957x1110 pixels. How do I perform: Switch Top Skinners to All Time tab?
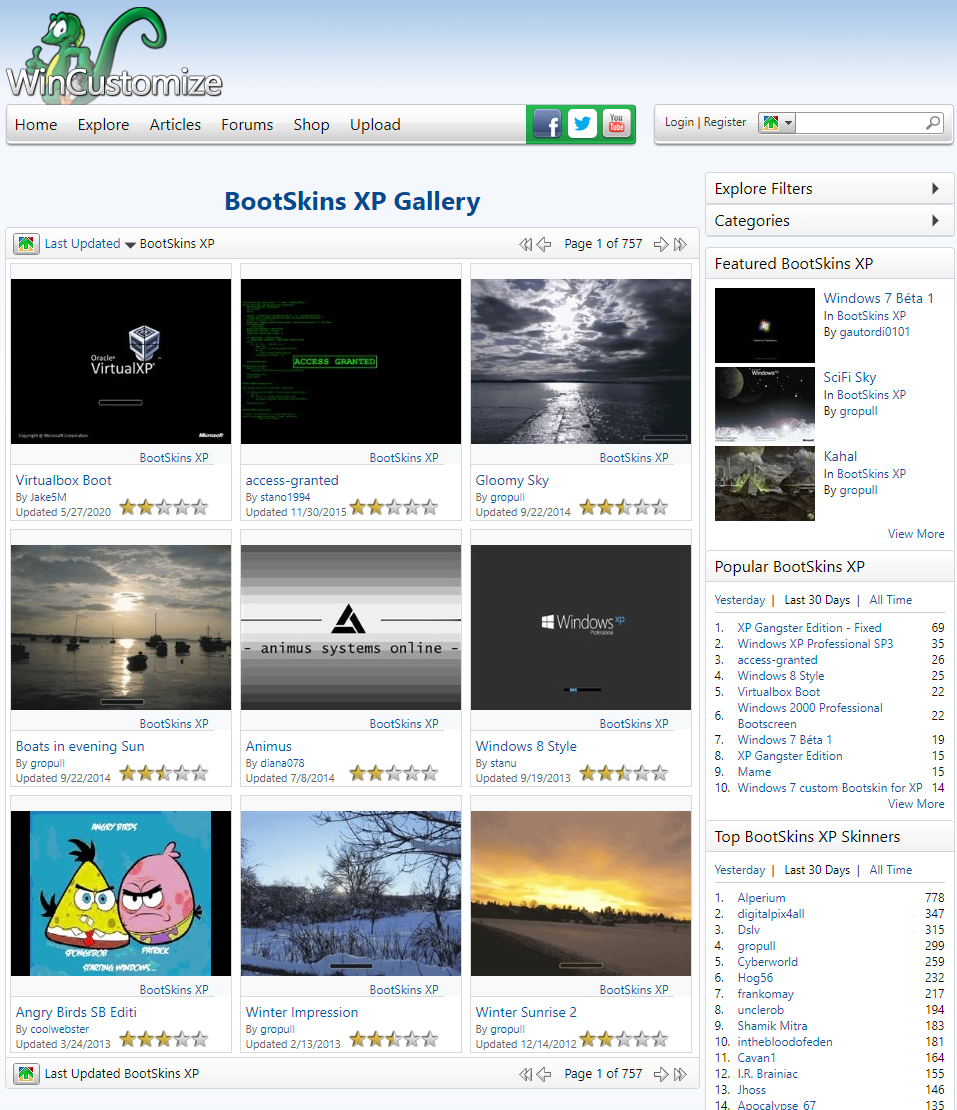tap(890, 870)
